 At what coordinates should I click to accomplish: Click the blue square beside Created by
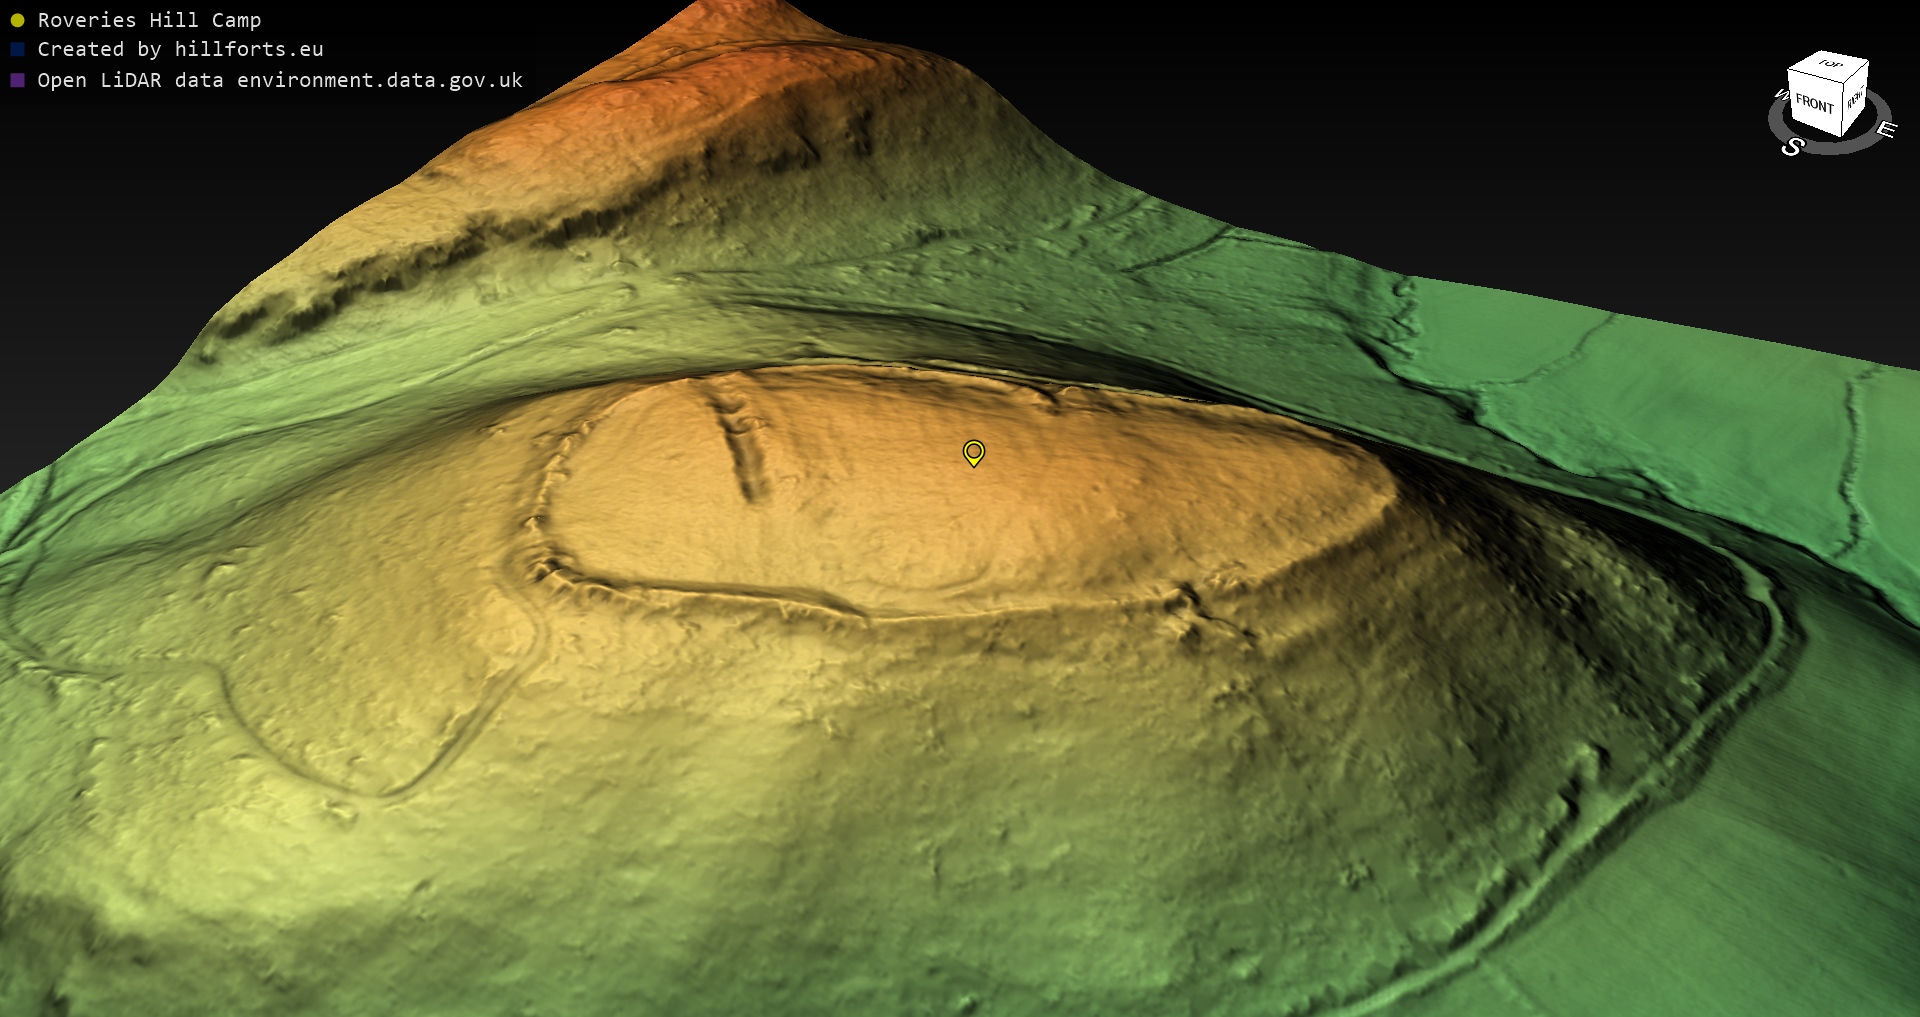pos(17,49)
